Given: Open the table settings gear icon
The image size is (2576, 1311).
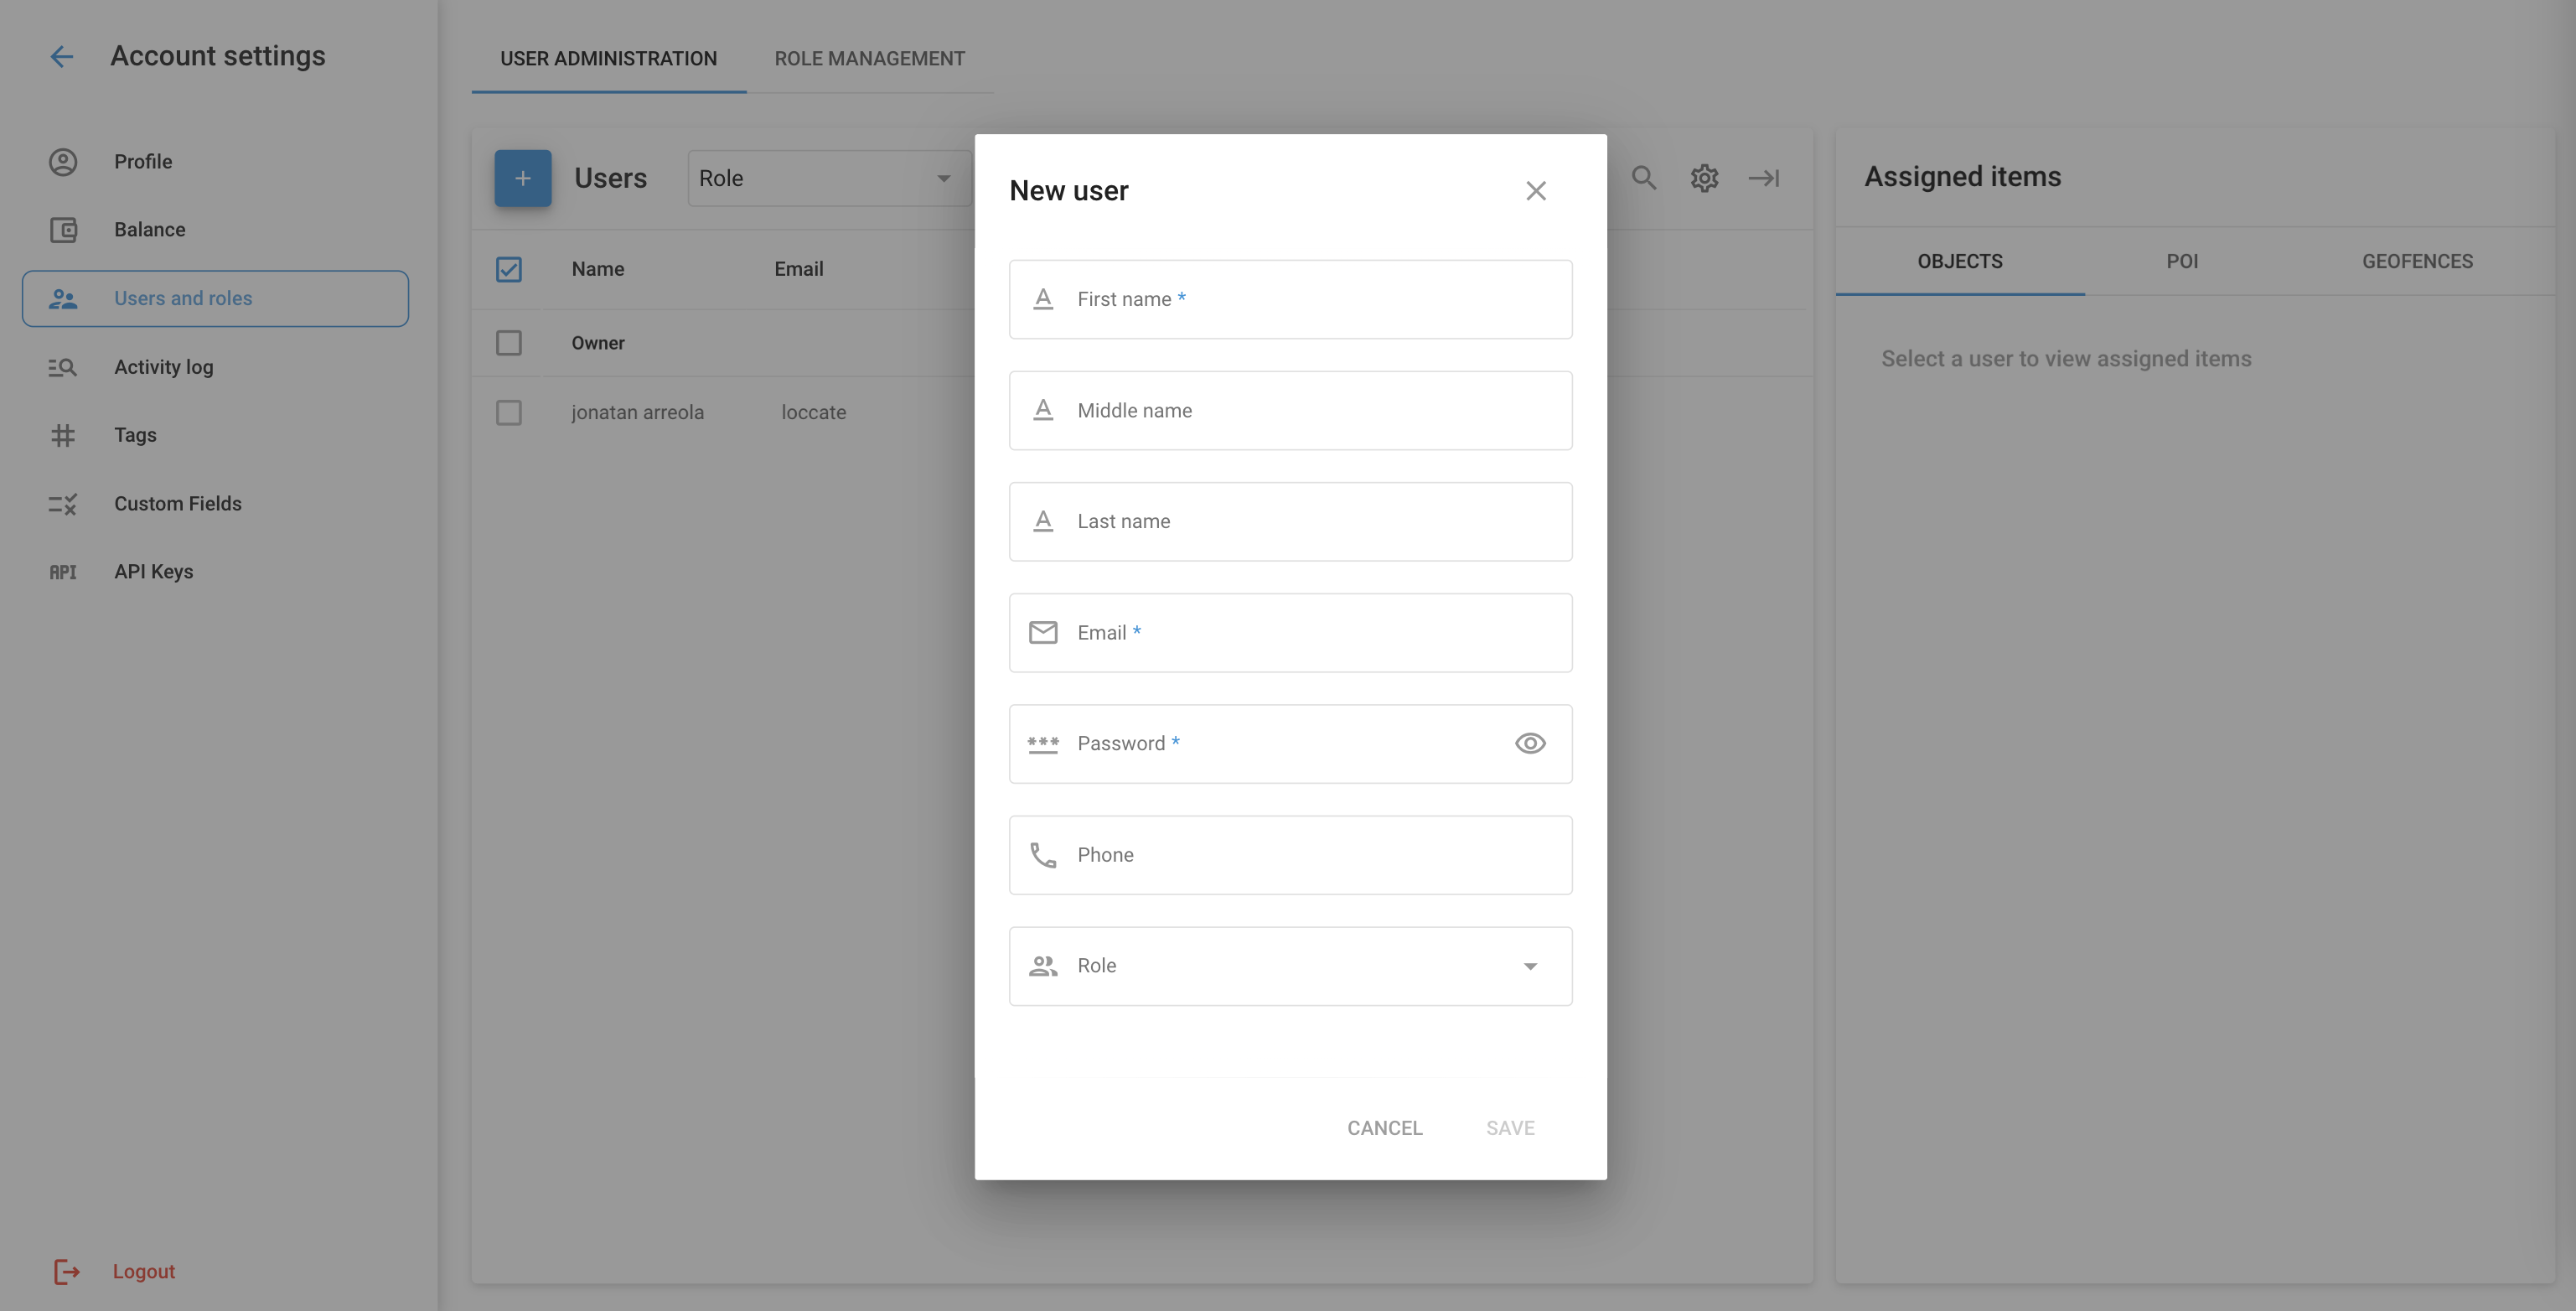Looking at the screenshot, I should pos(1704,178).
